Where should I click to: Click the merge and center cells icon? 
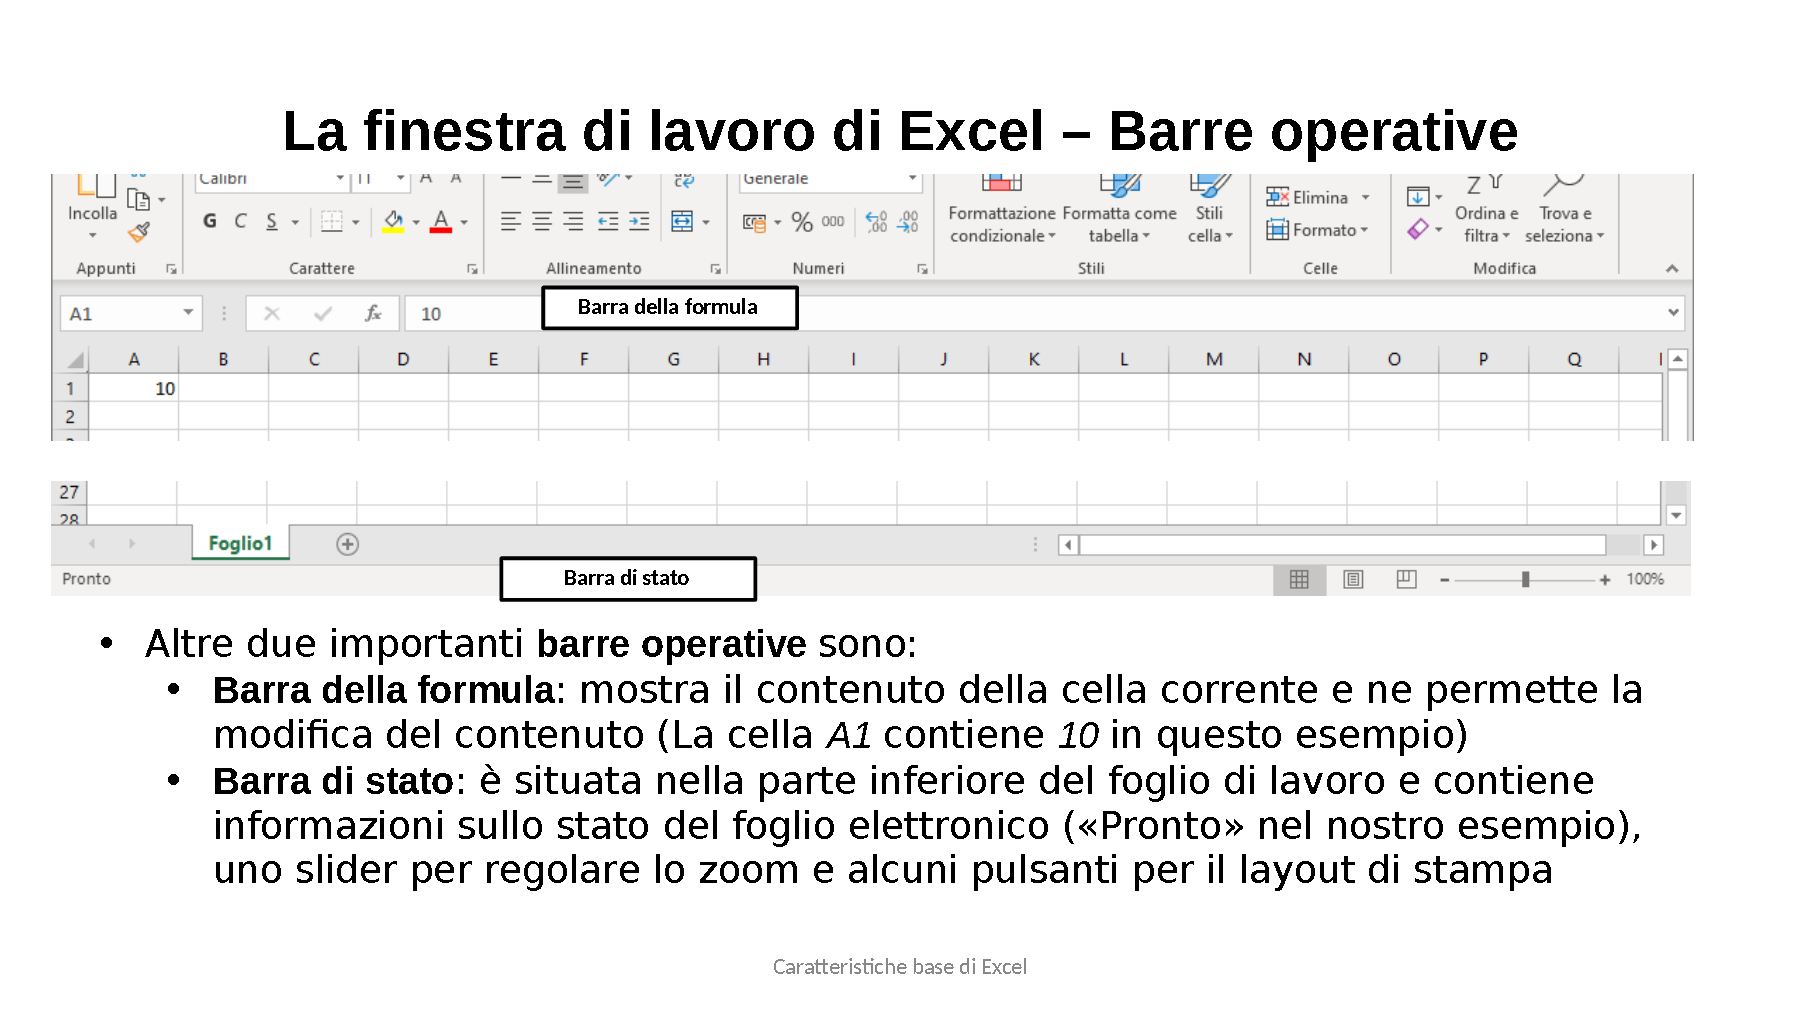(x=682, y=222)
